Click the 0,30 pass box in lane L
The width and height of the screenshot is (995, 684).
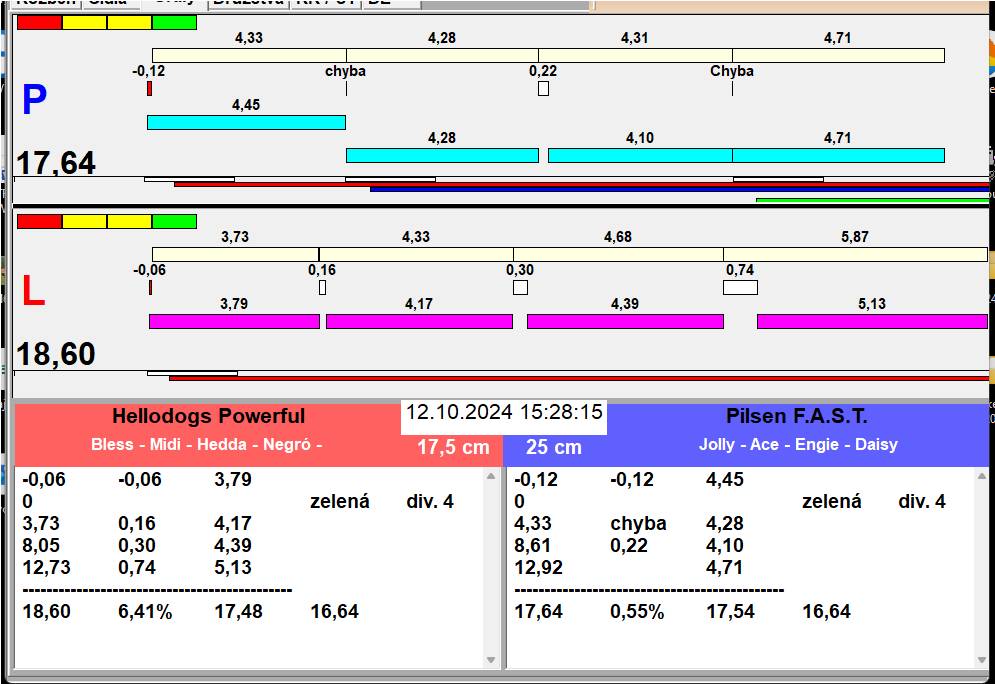pyautogui.click(x=520, y=287)
